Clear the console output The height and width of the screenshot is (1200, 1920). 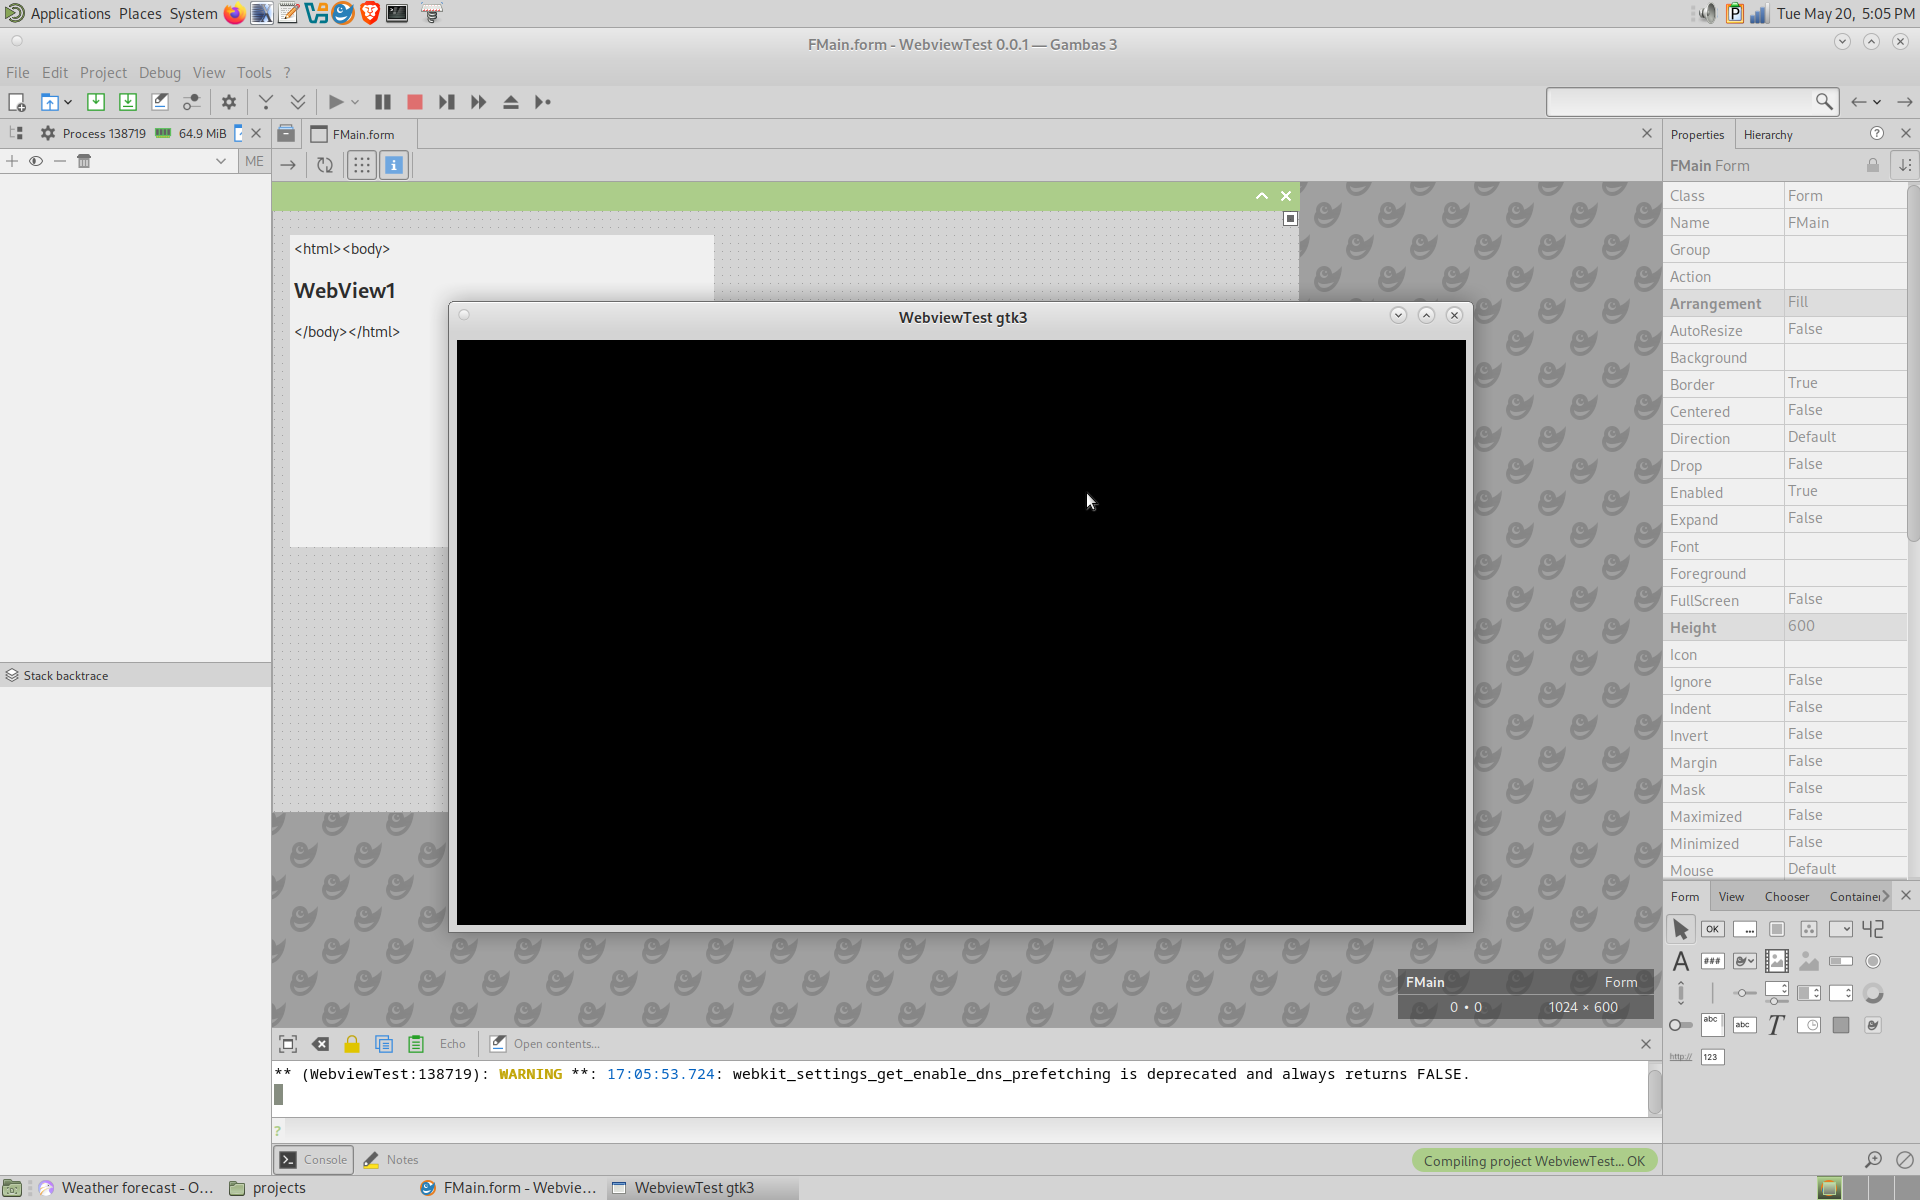pyautogui.click(x=320, y=1044)
